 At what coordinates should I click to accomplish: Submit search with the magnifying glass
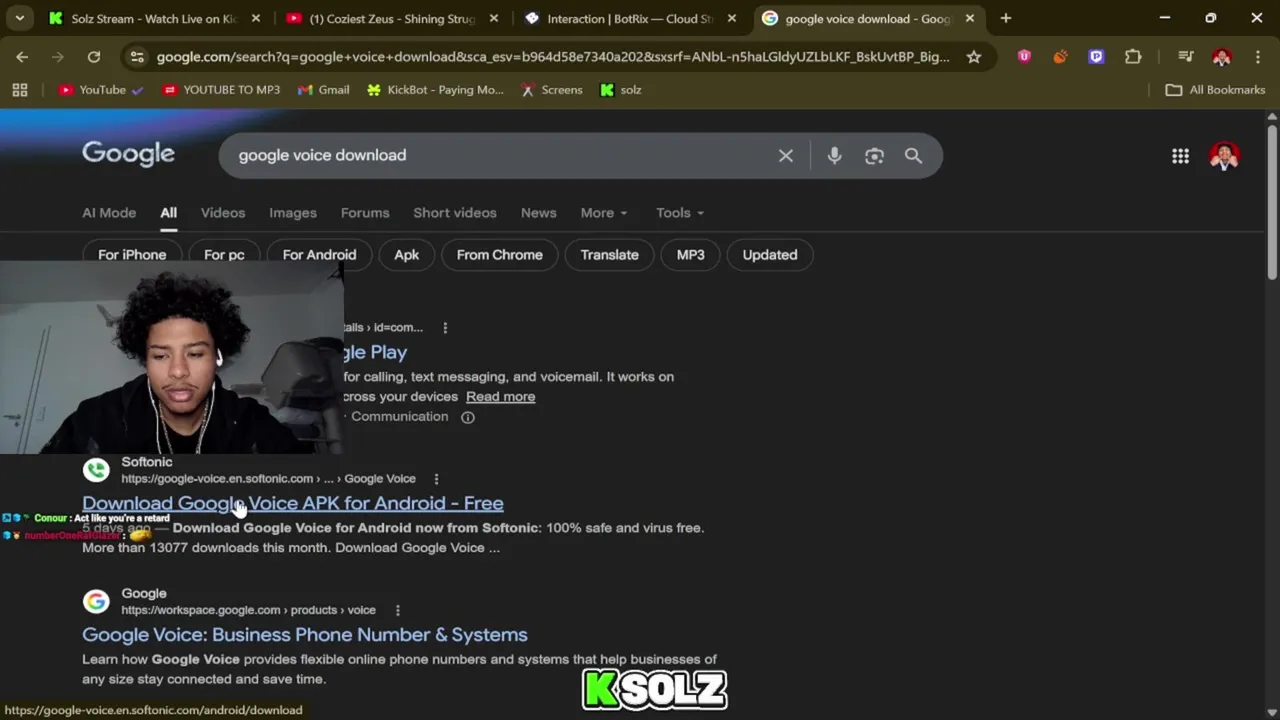pos(913,155)
